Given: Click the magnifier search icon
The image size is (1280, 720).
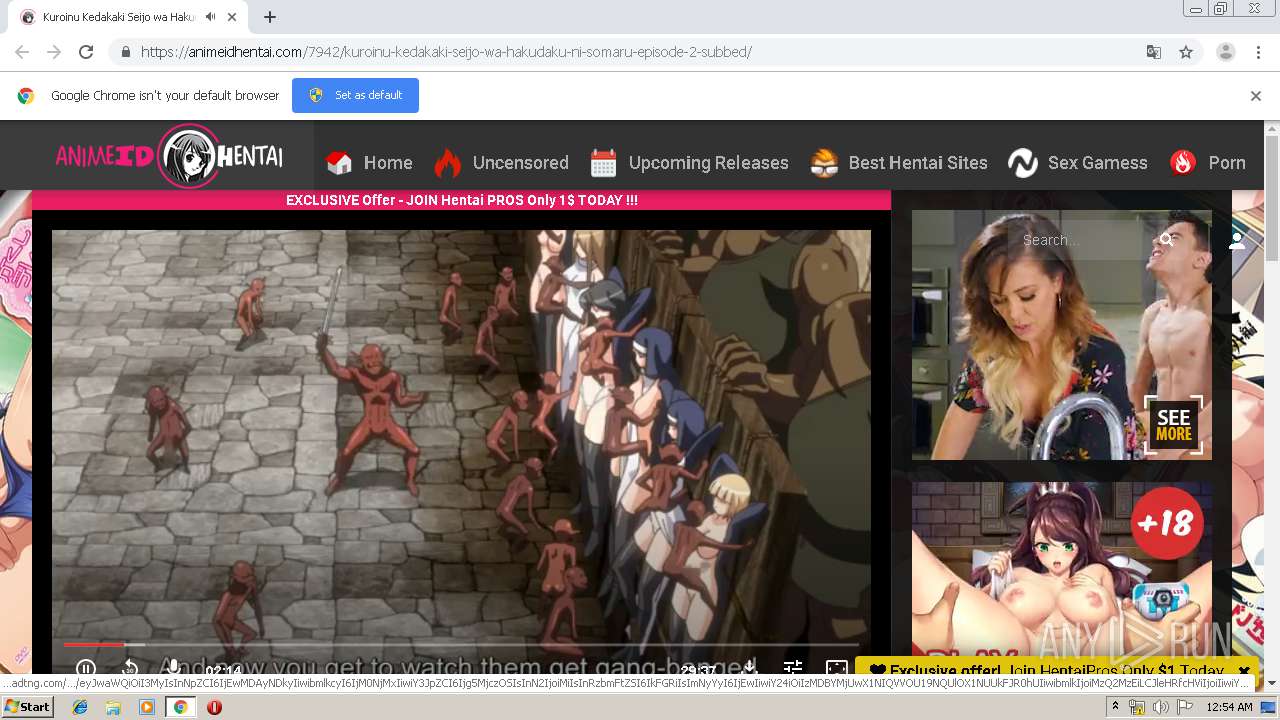Looking at the screenshot, I should [1167, 240].
